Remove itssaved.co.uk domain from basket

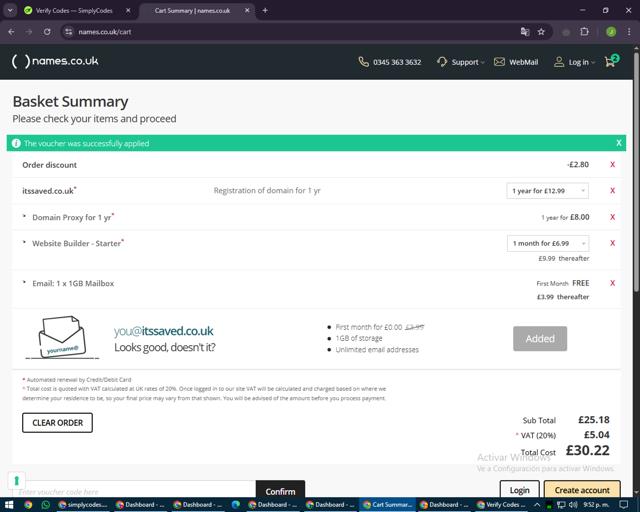pos(612,191)
